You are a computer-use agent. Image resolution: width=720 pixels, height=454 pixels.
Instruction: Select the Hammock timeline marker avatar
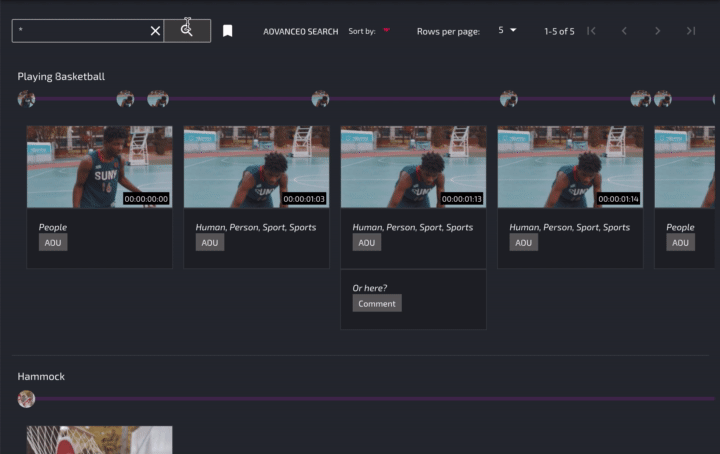[27, 399]
